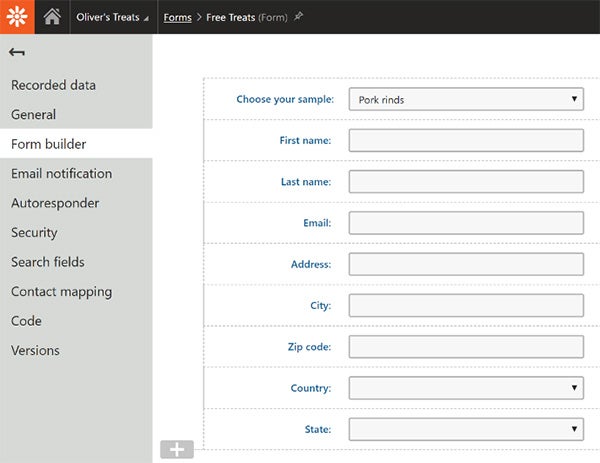Go to the Security tab
The width and height of the screenshot is (600, 463).
coord(34,233)
